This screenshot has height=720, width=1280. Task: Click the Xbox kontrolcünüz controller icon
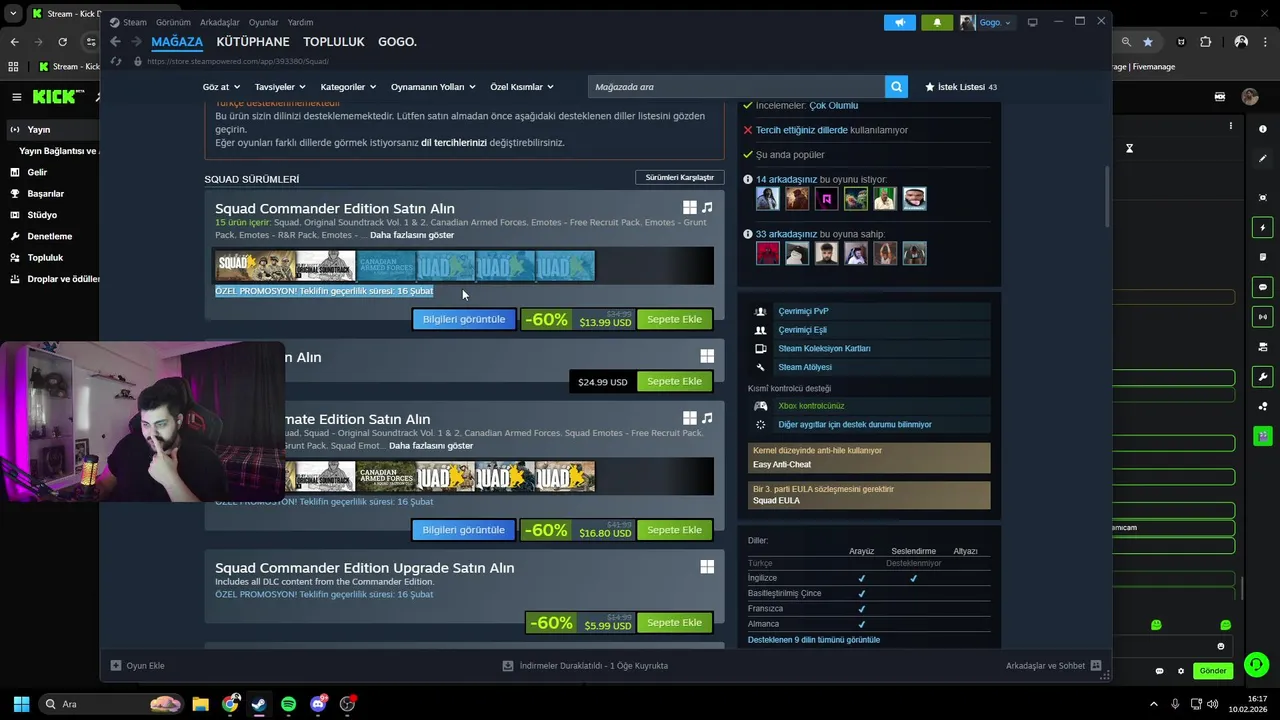[x=761, y=406]
